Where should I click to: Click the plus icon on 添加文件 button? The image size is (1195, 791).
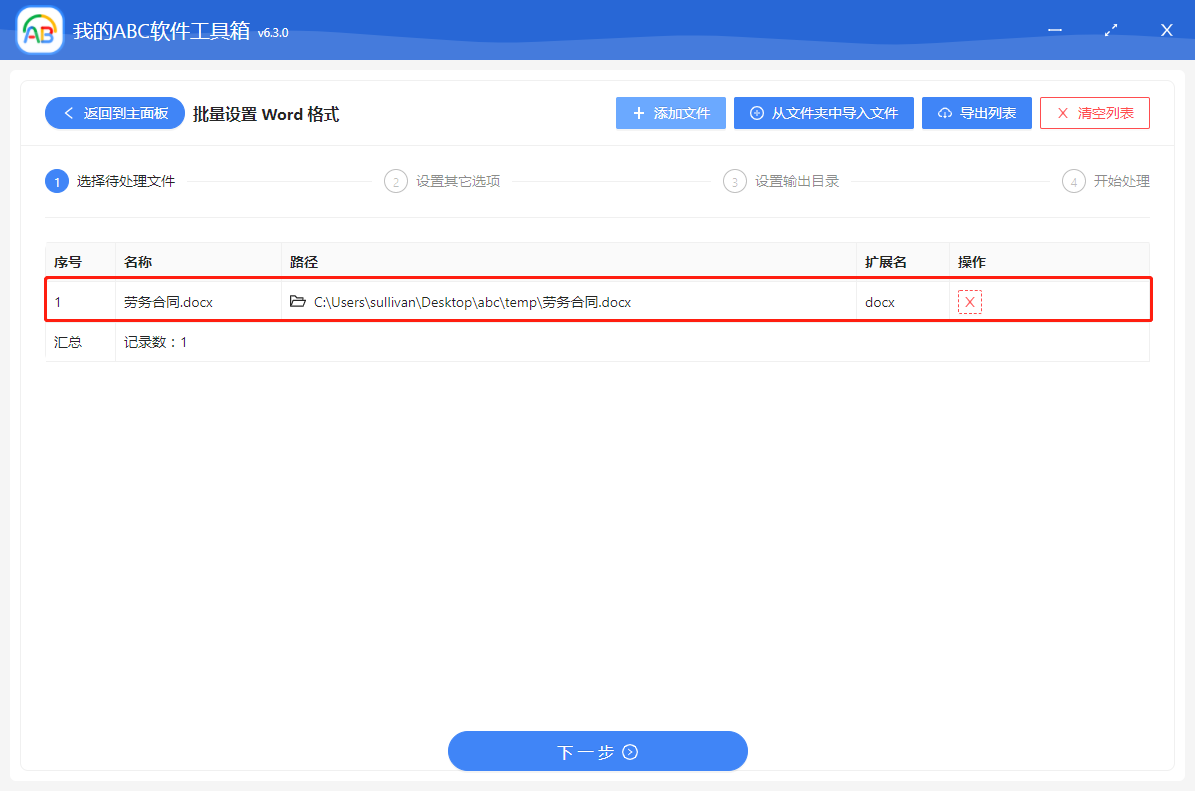tap(638, 112)
